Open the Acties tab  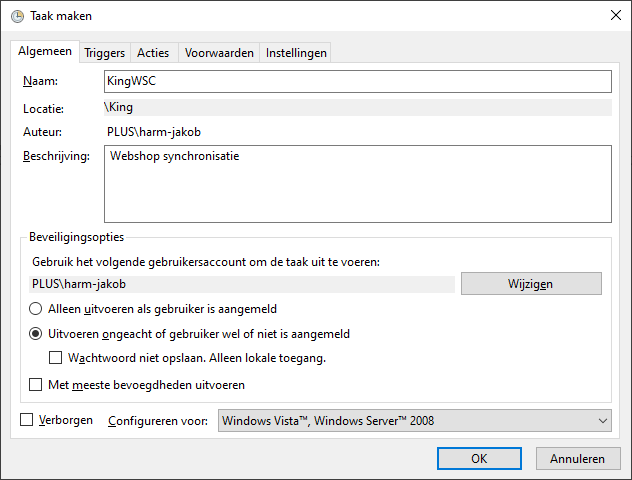(x=153, y=53)
